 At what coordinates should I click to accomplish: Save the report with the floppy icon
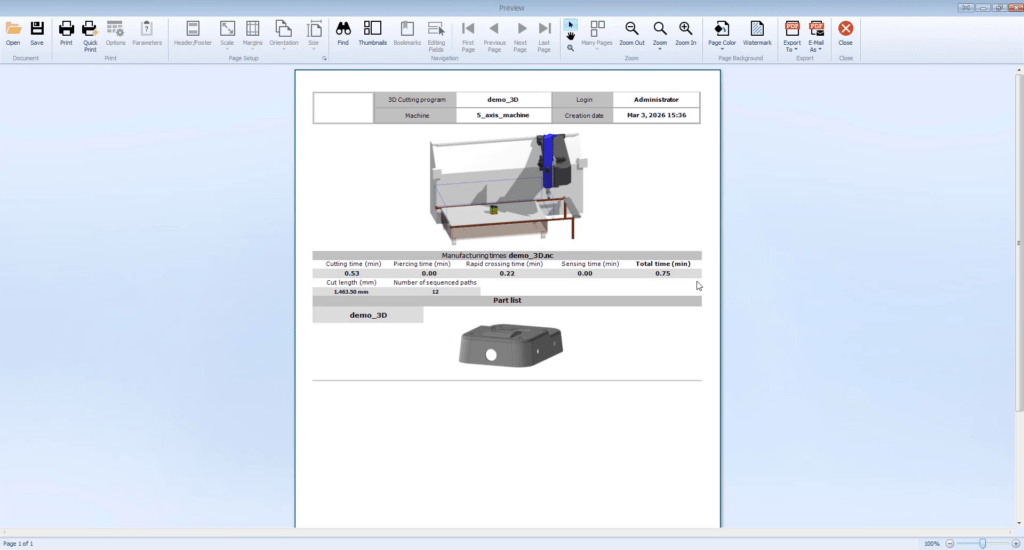pyautogui.click(x=37, y=29)
